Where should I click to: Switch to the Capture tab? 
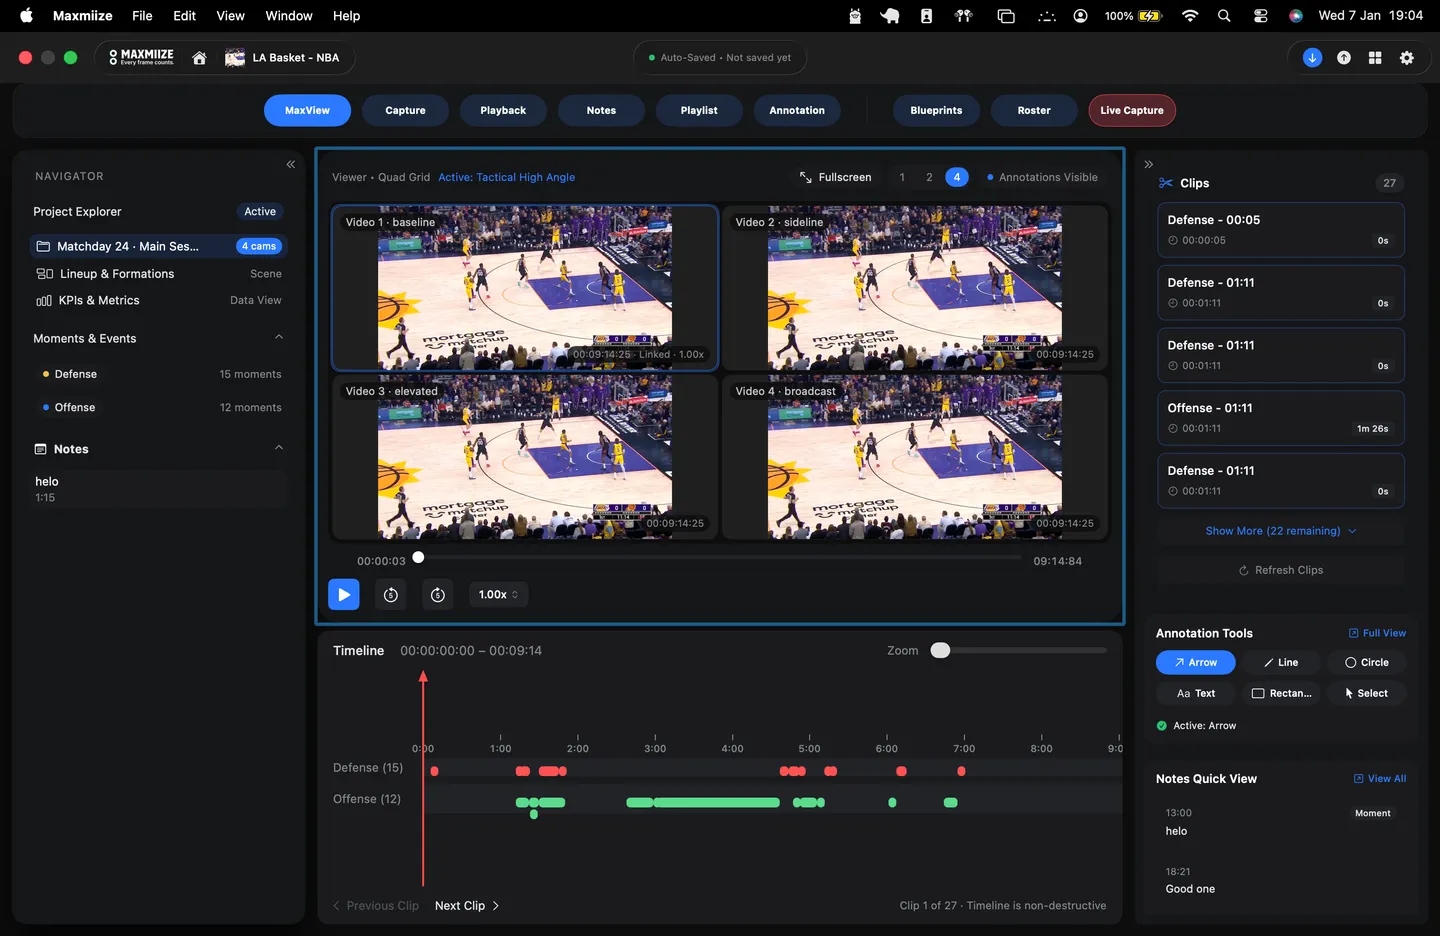click(405, 111)
